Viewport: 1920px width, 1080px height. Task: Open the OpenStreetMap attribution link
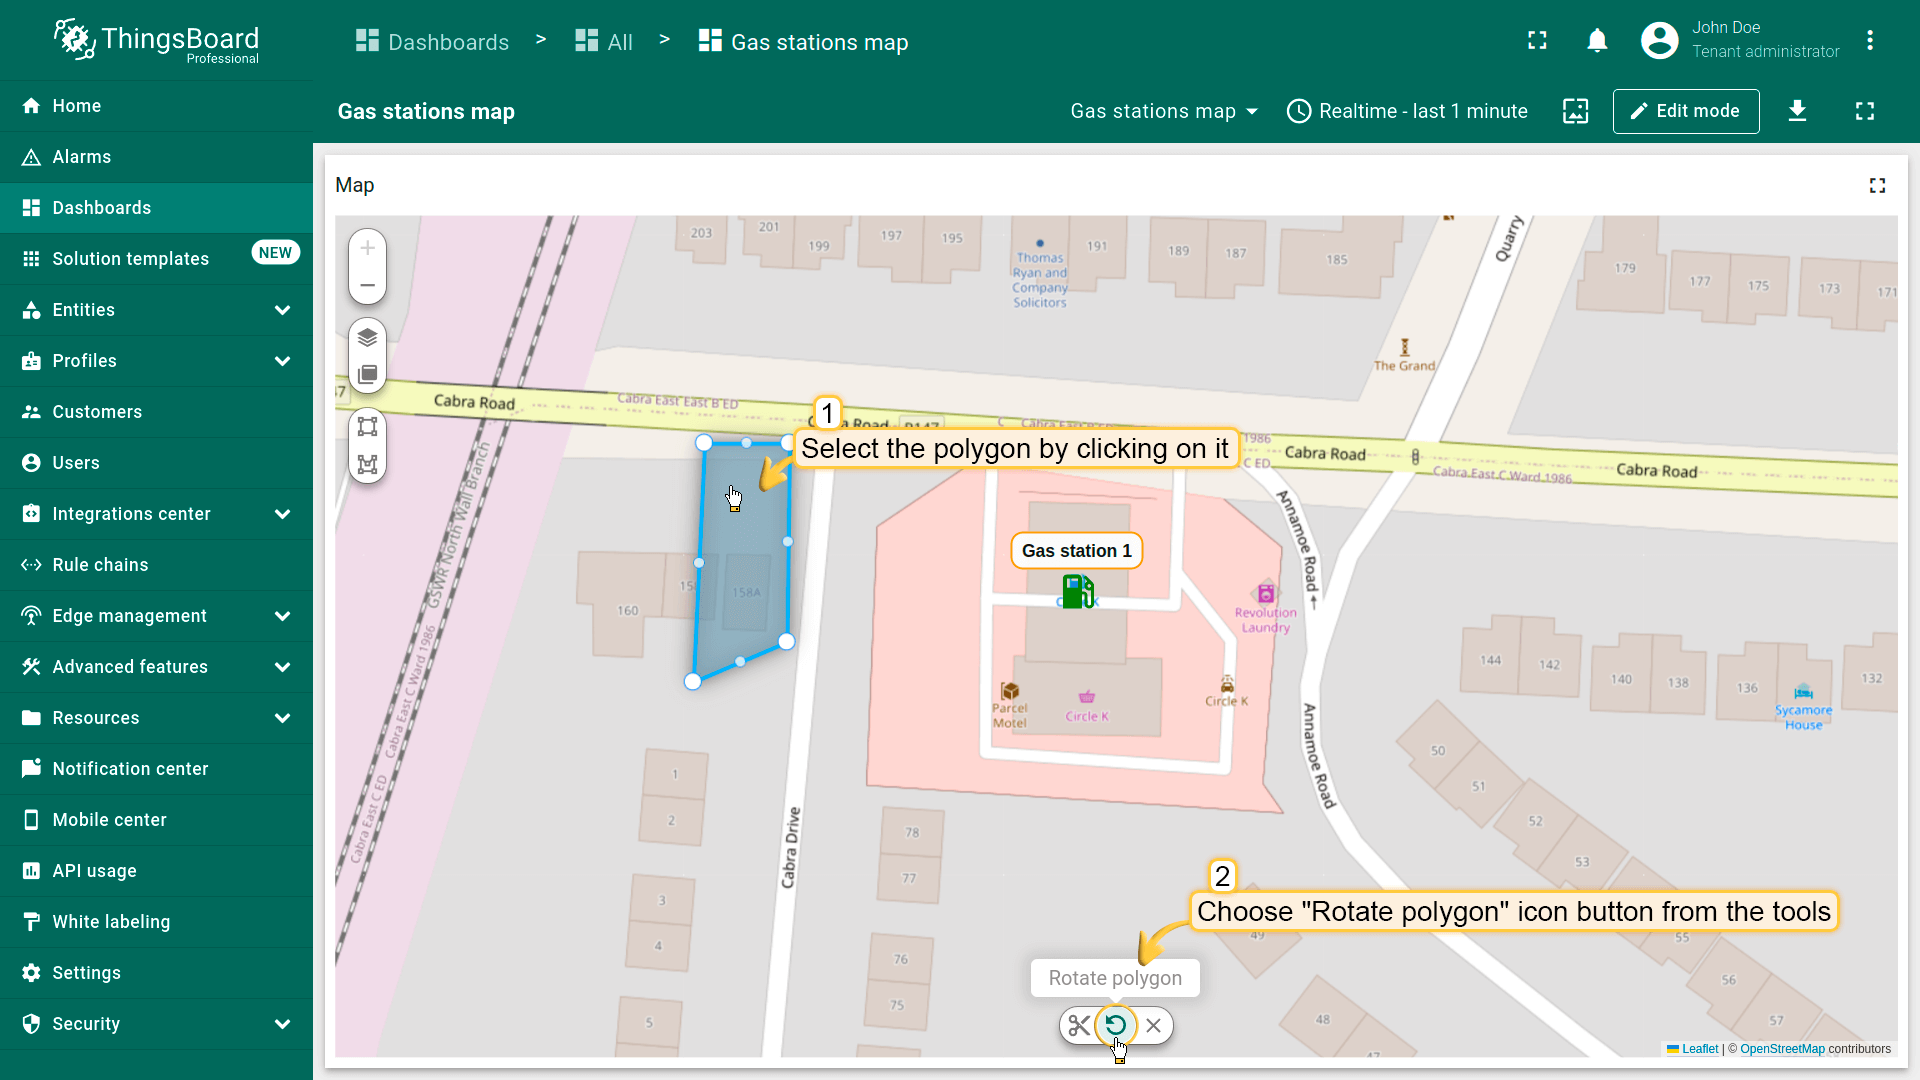click(x=1782, y=1049)
